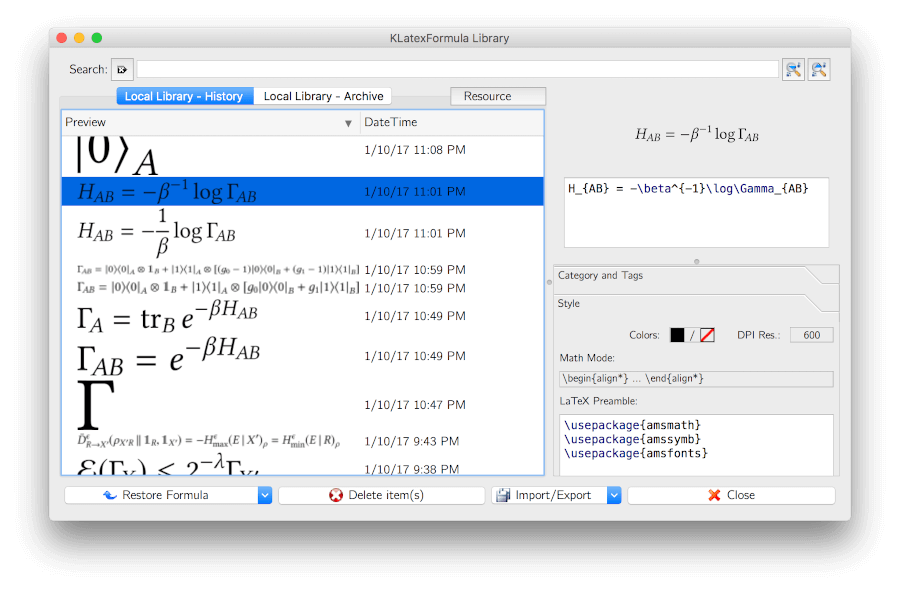
Task: Open the Import/Export dropdown arrow
Action: tap(614, 495)
